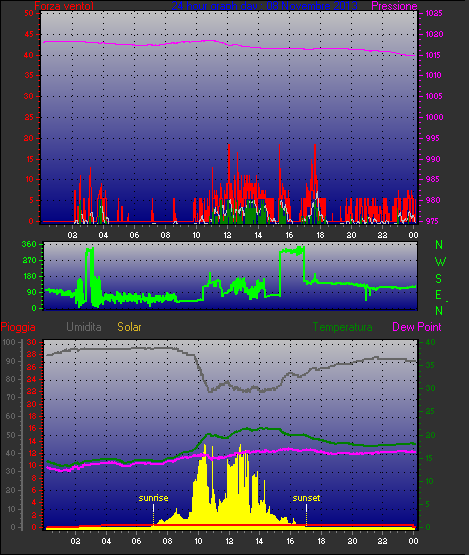Click hour 08 on bottom graph time axis
469x555 pixels.
click(167, 541)
